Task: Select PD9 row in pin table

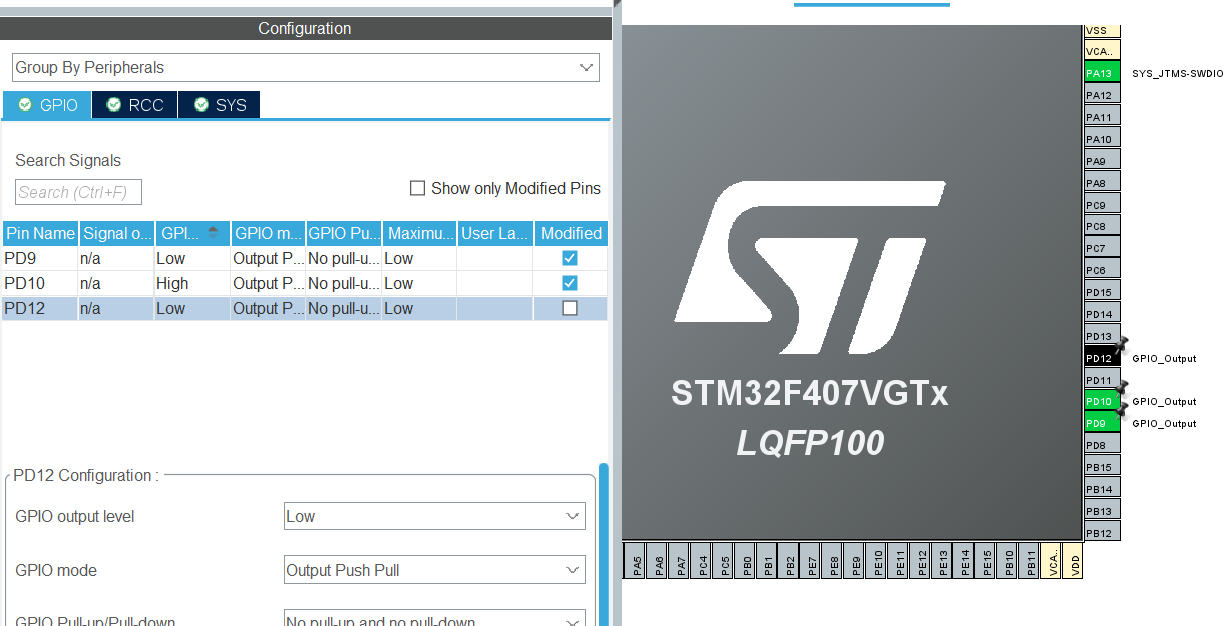Action: pos(305,258)
